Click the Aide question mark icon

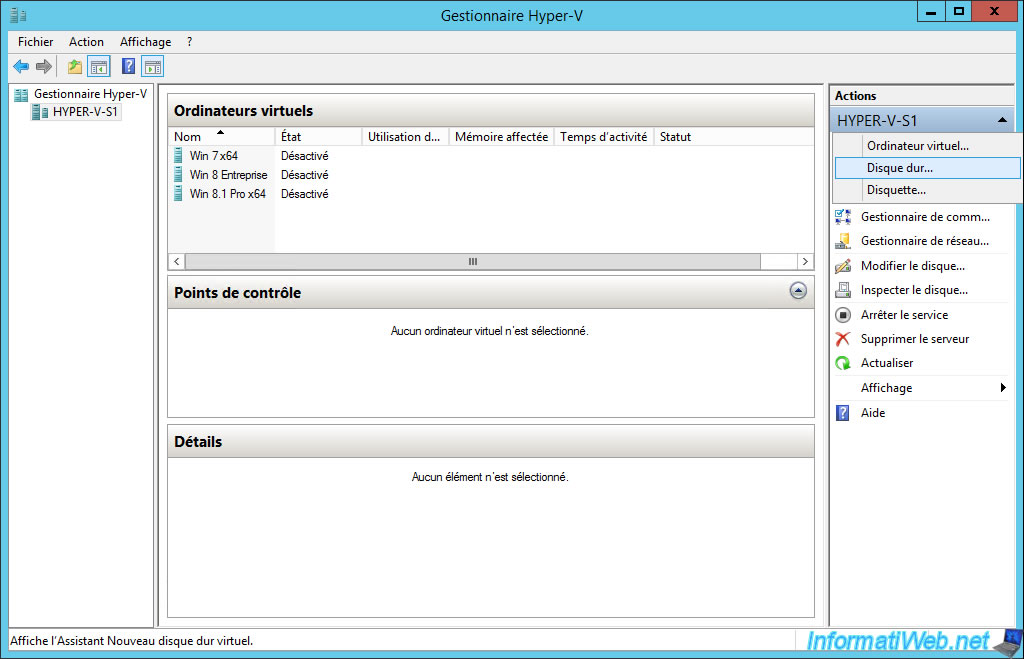(843, 413)
